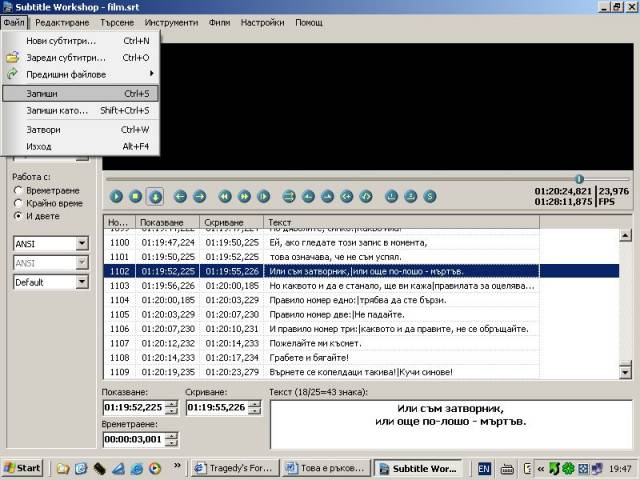Open the Default dropdown list
The width and height of the screenshot is (640, 480).
point(82,282)
